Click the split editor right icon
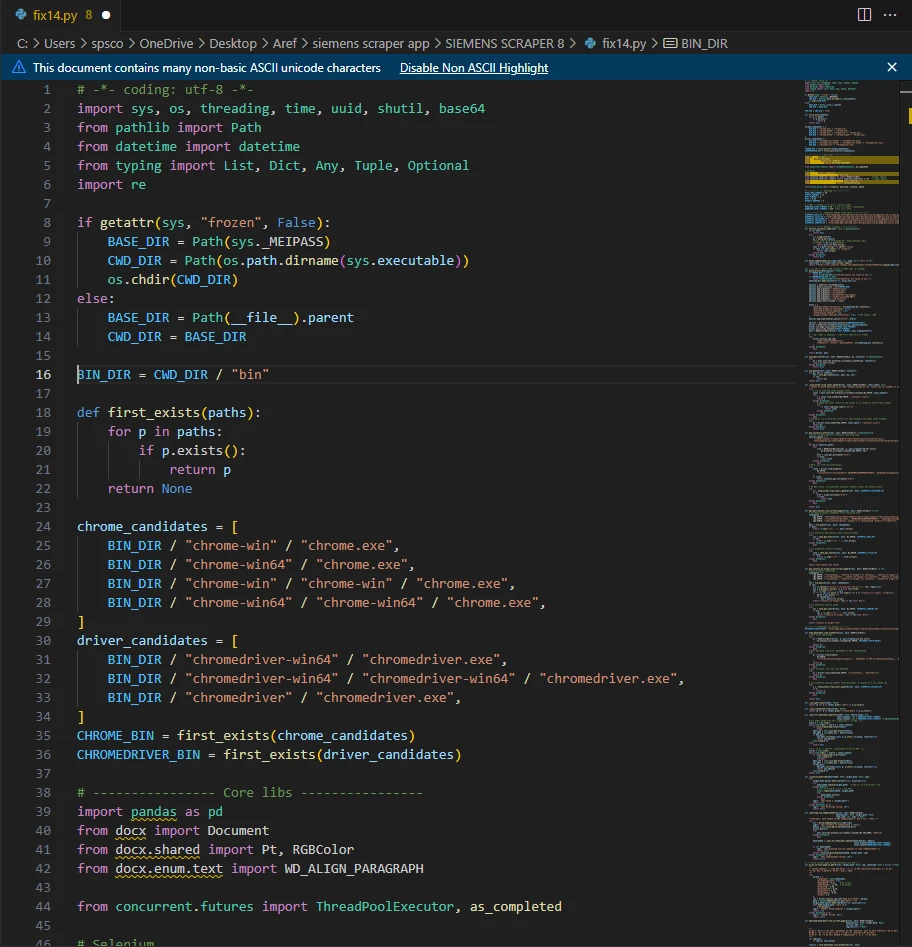Image resolution: width=912 pixels, height=947 pixels. click(x=864, y=15)
